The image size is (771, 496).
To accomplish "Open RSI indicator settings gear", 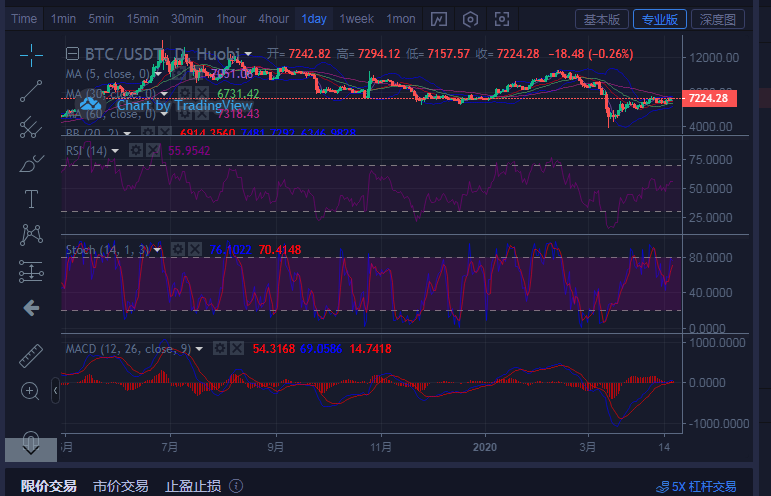I will 136,150.
